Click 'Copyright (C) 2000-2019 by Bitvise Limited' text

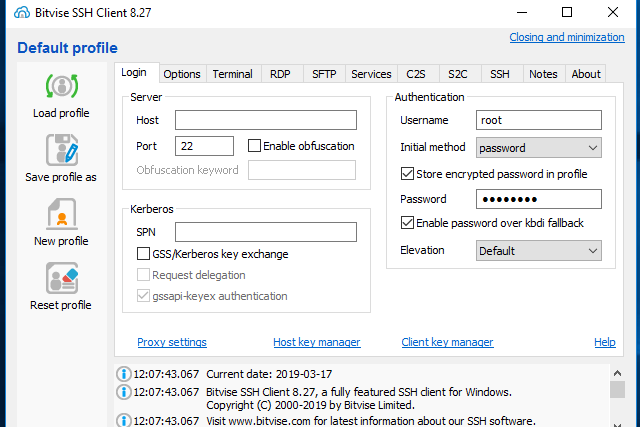[310, 405]
